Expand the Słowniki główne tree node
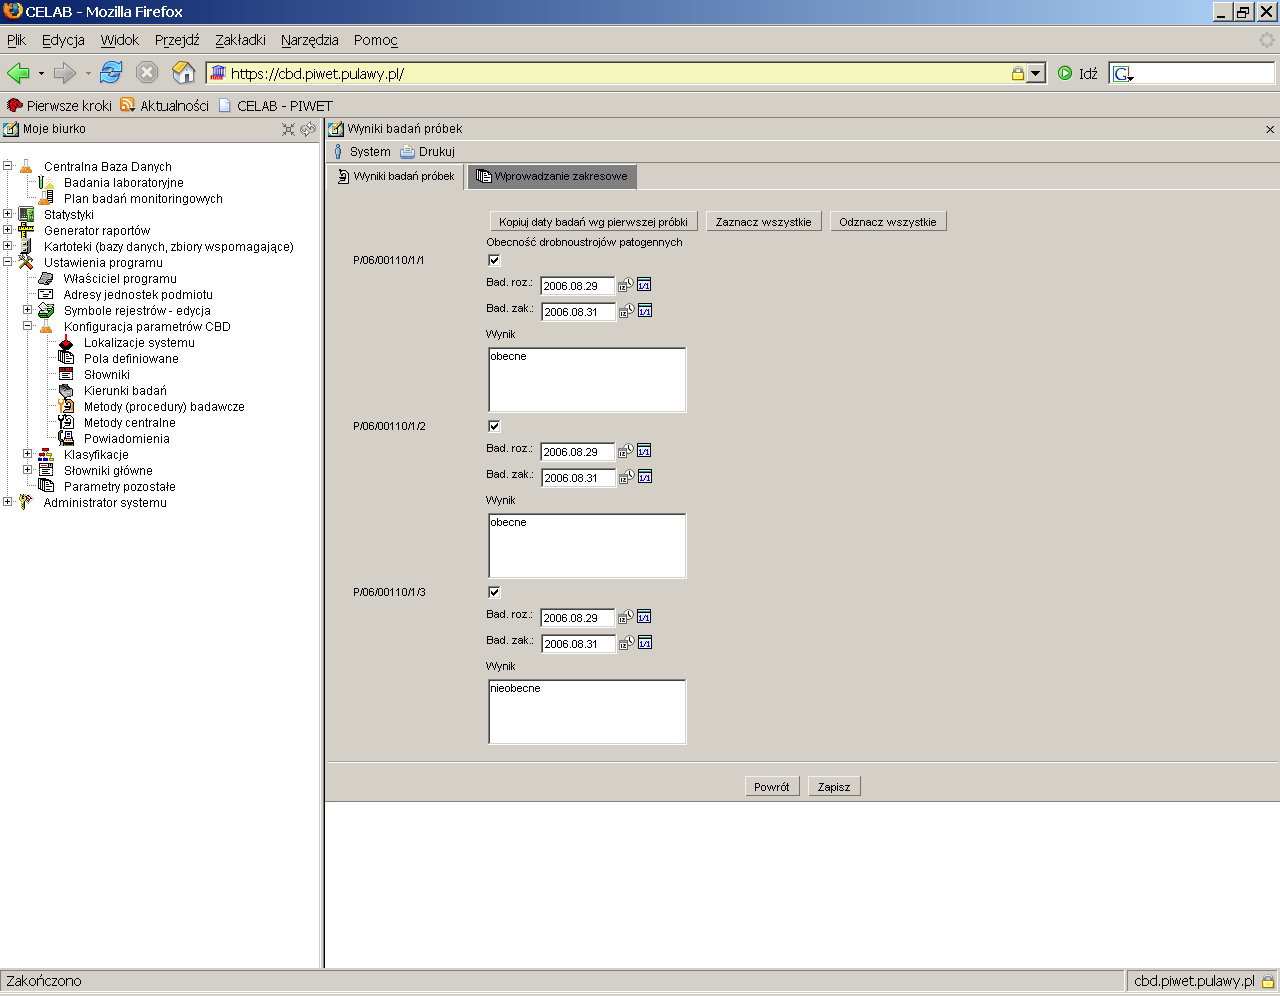The image size is (1280, 996). coord(28,470)
